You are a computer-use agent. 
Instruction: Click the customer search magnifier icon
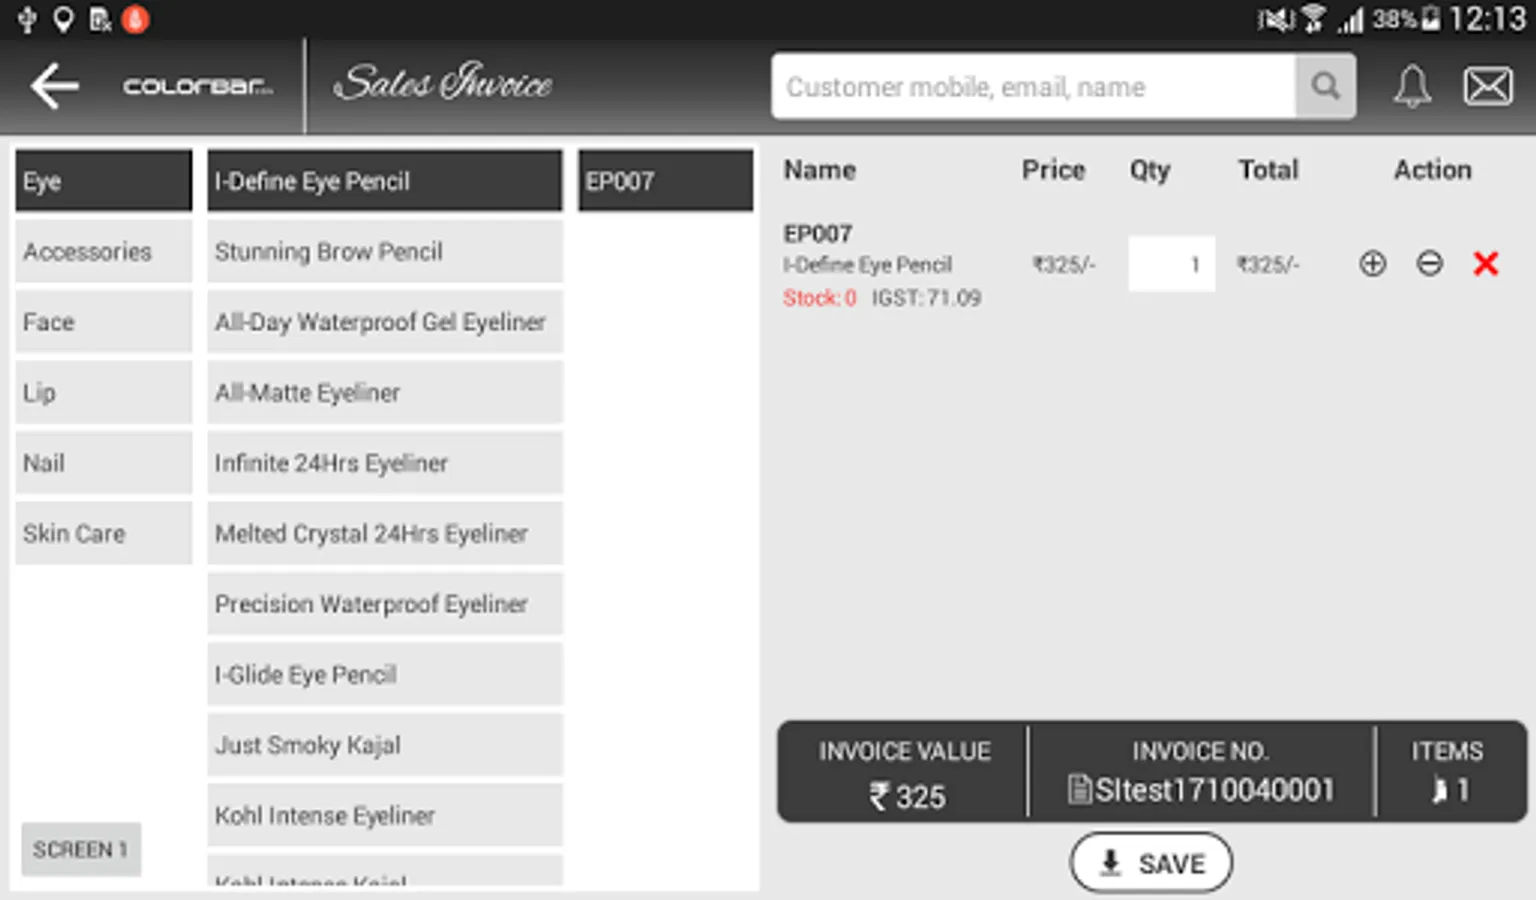(1326, 86)
